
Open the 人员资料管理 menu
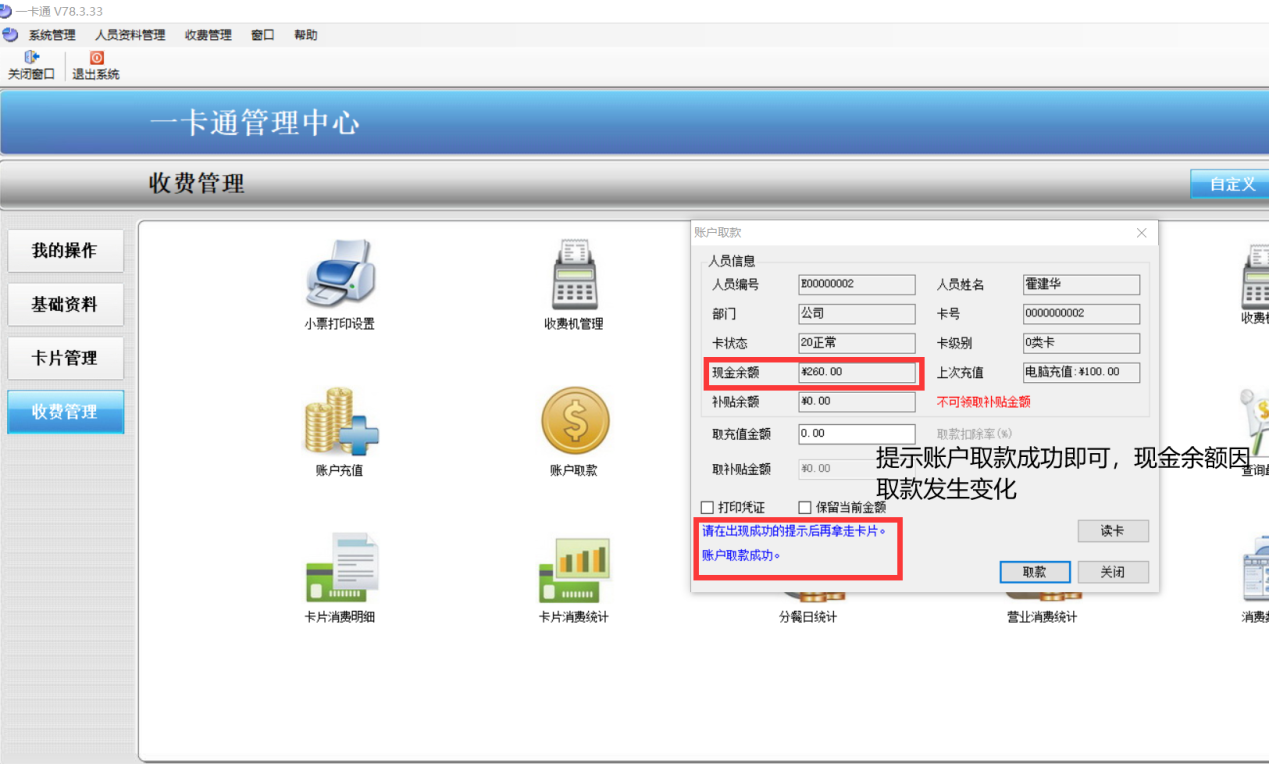click(x=130, y=35)
